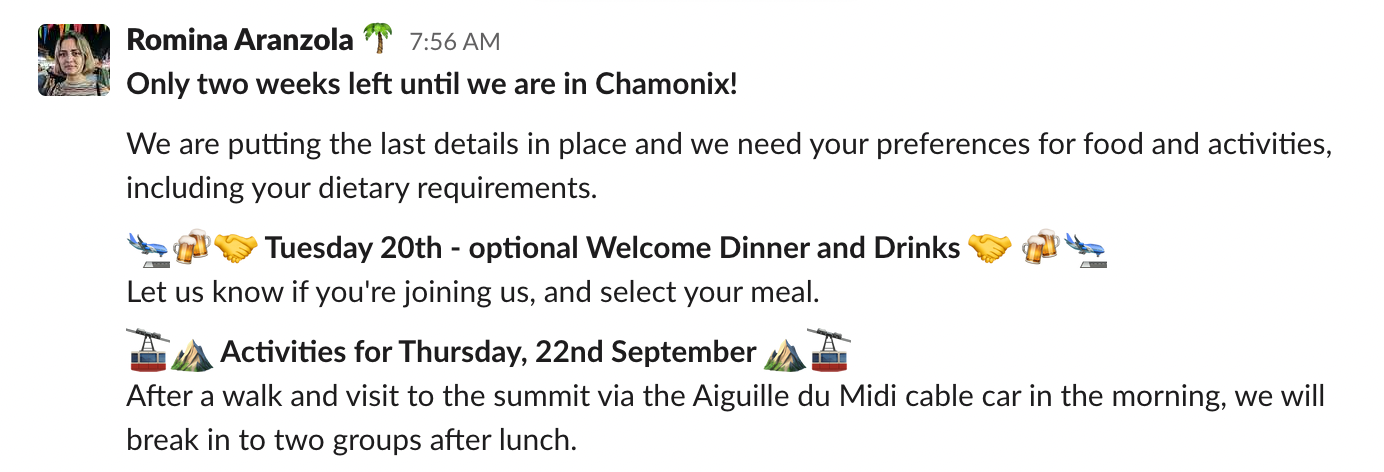The width and height of the screenshot is (1384, 472).
Task: Click the bold Chamonix countdown headline
Action: coord(432,84)
